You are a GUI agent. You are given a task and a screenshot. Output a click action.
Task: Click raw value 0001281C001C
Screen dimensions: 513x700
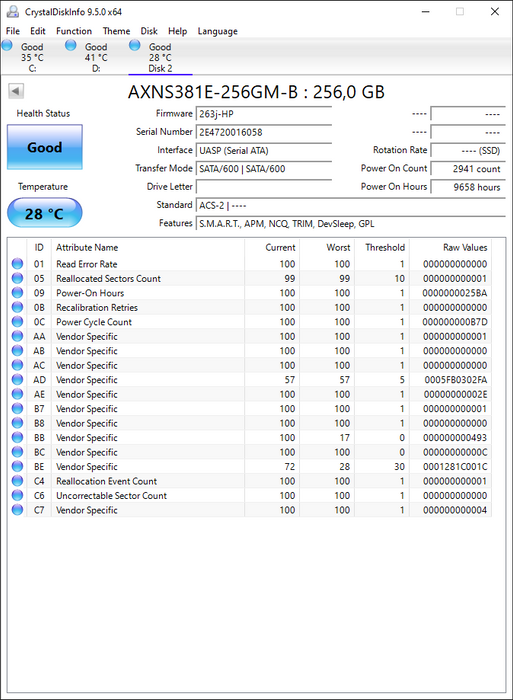point(455,467)
